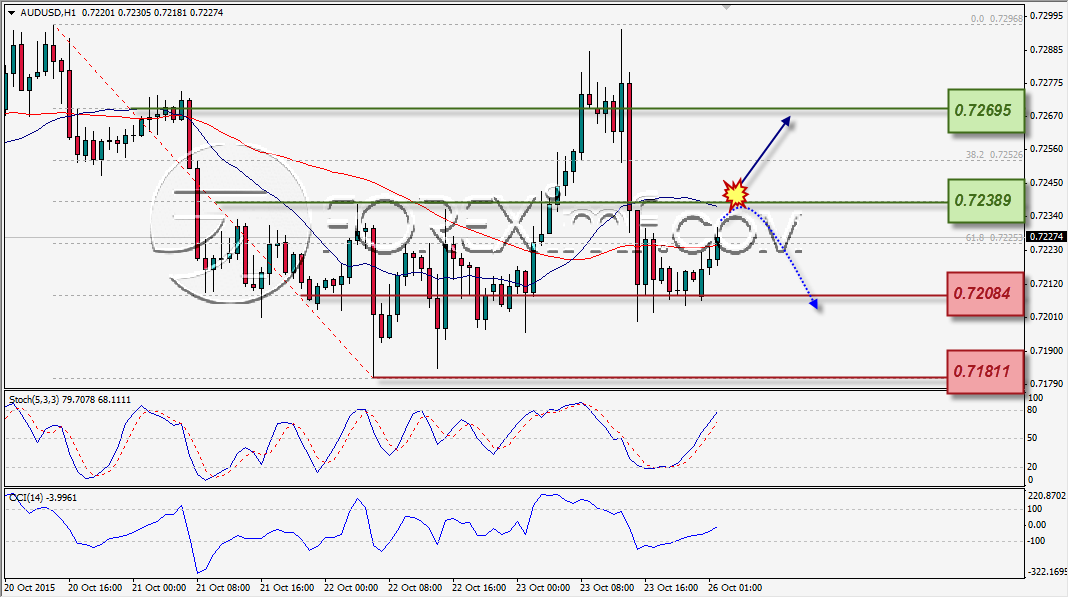Click the 23 Oct 08:00 time label
Viewport: 1069px width, 598px height.
(607, 588)
